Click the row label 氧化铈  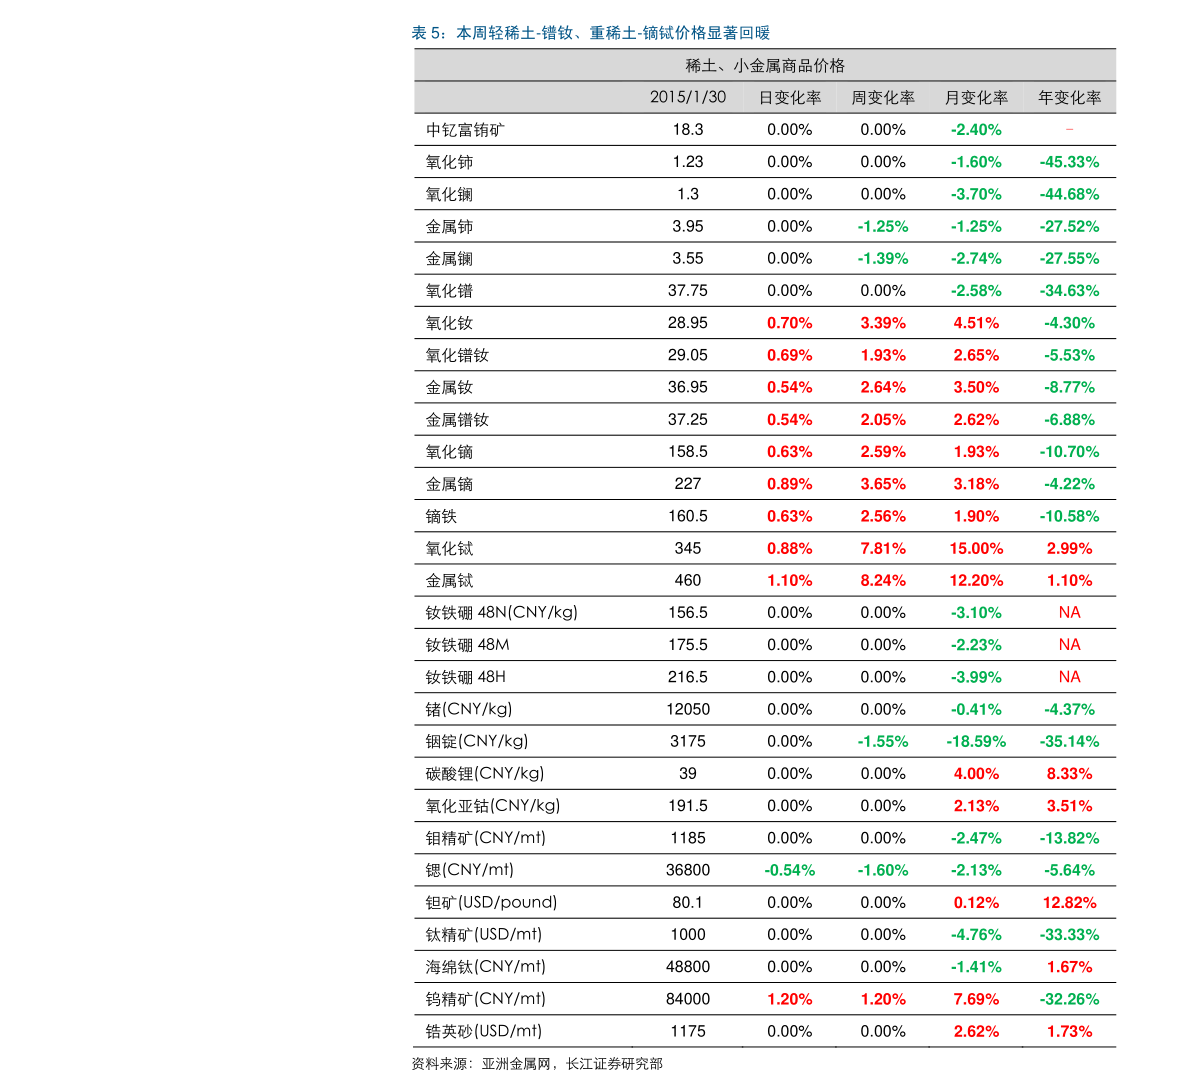450,163
